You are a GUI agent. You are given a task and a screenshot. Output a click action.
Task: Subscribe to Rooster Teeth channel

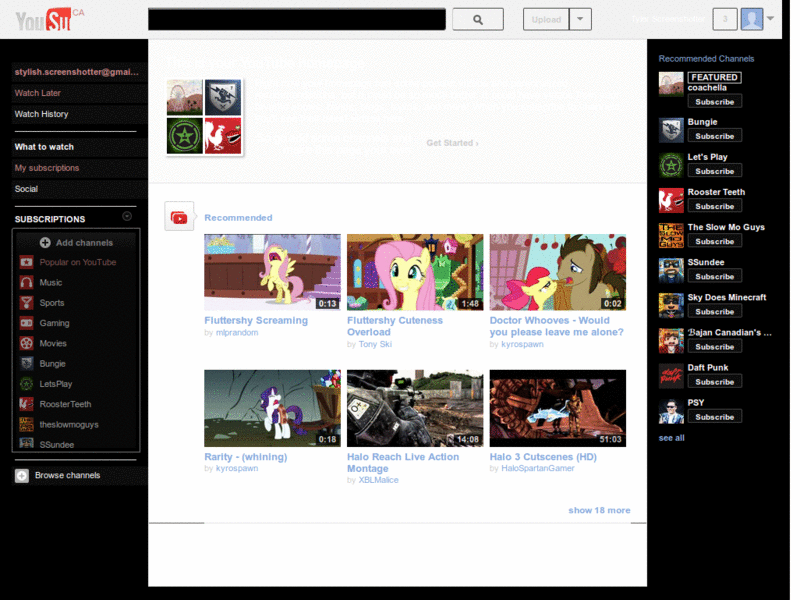click(x=714, y=206)
